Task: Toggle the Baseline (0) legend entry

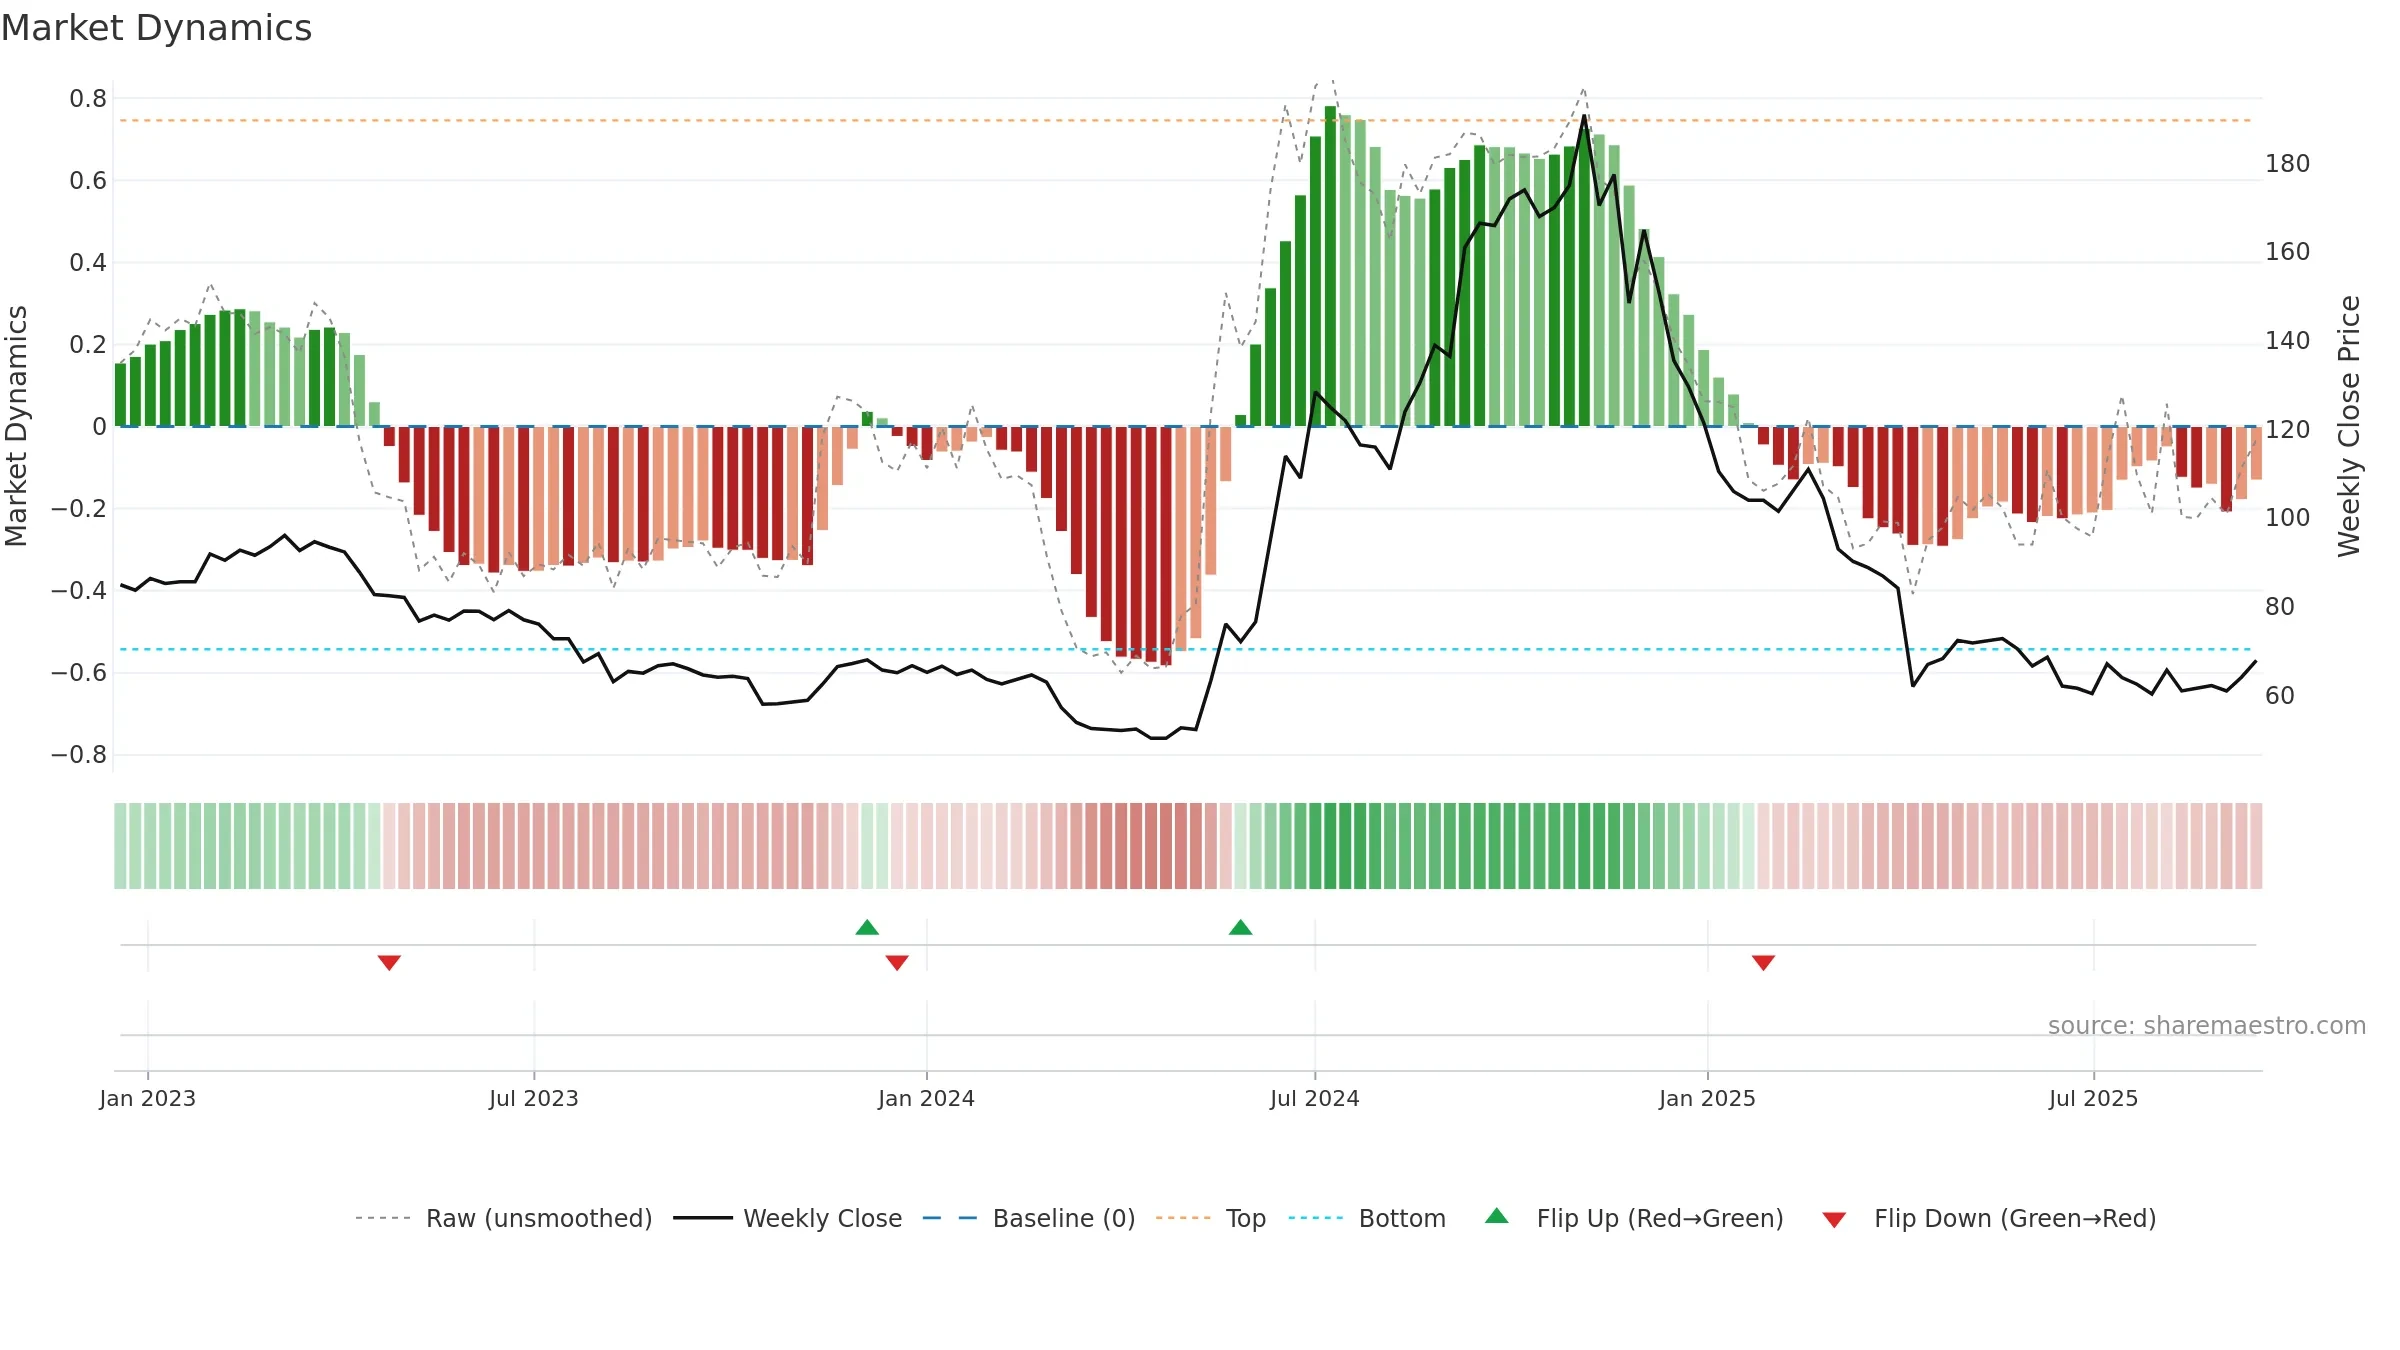Action: coord(1028,1218)
